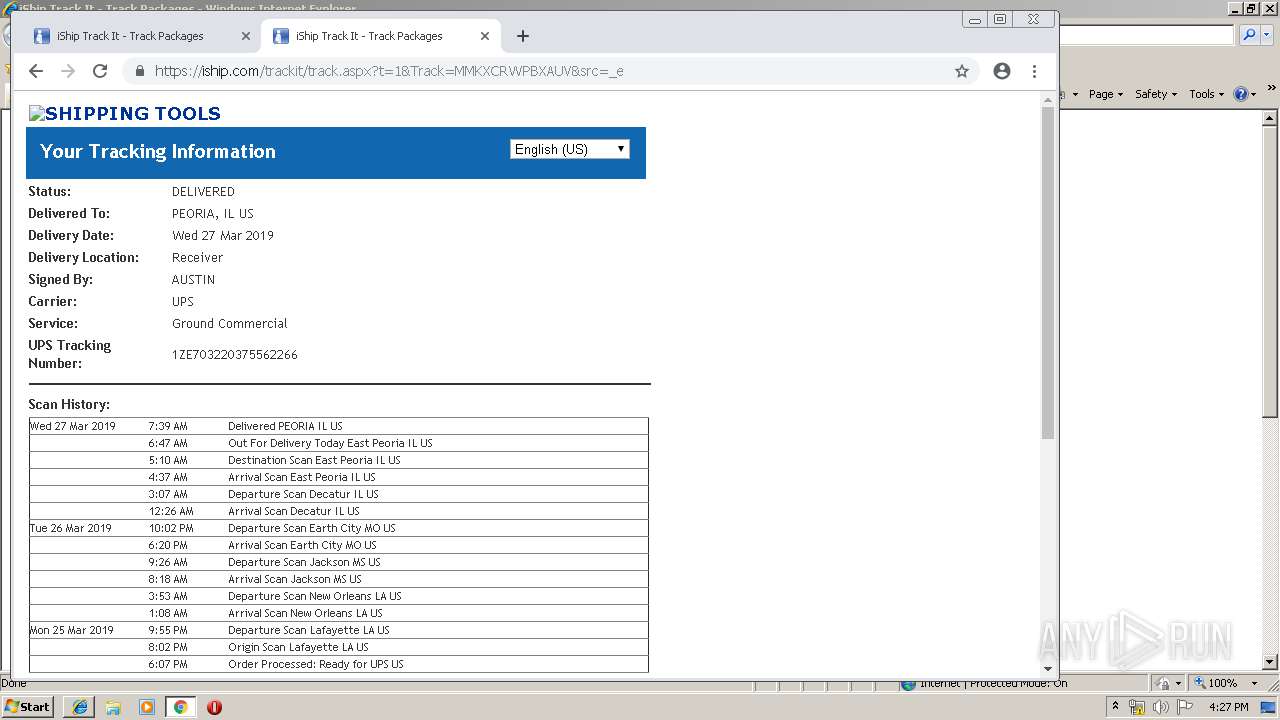Click 'Arrival Scan New Orleans LA US' row
Image resolution: width=1280 pixels, height=720 pixels.
pos(338,613)
